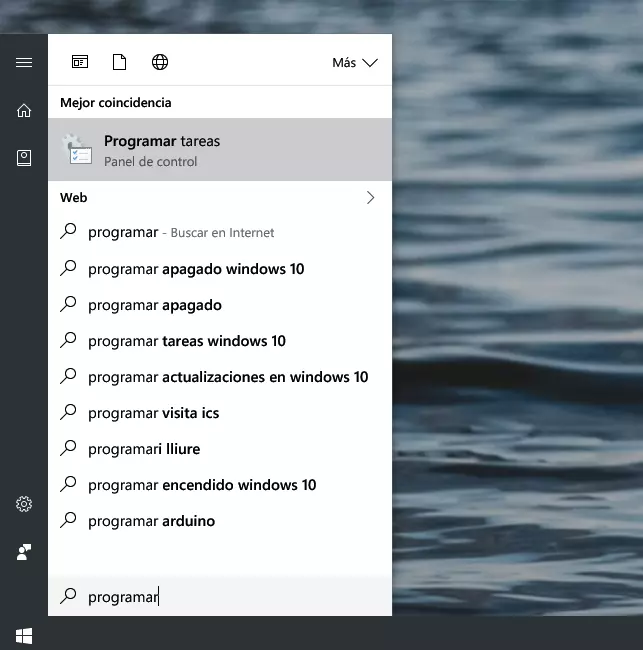This screenshot has width=643, height=650.
Task: Choose 'programar encendido windows 10' suggestion
Action: pyautogui.click(x=202, y=485)
